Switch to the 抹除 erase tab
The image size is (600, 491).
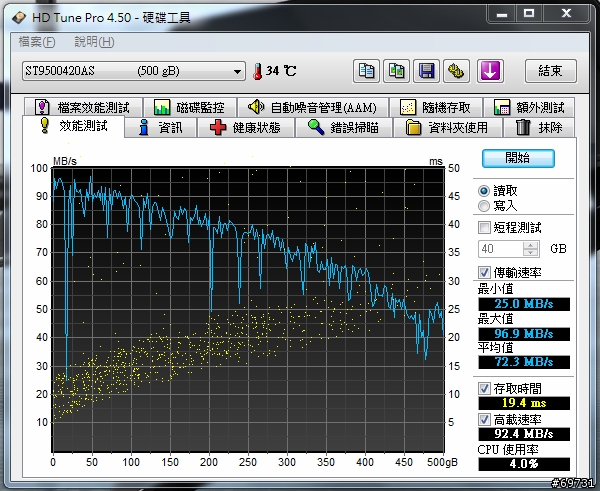pyautogui.click(x=539, y=127)
